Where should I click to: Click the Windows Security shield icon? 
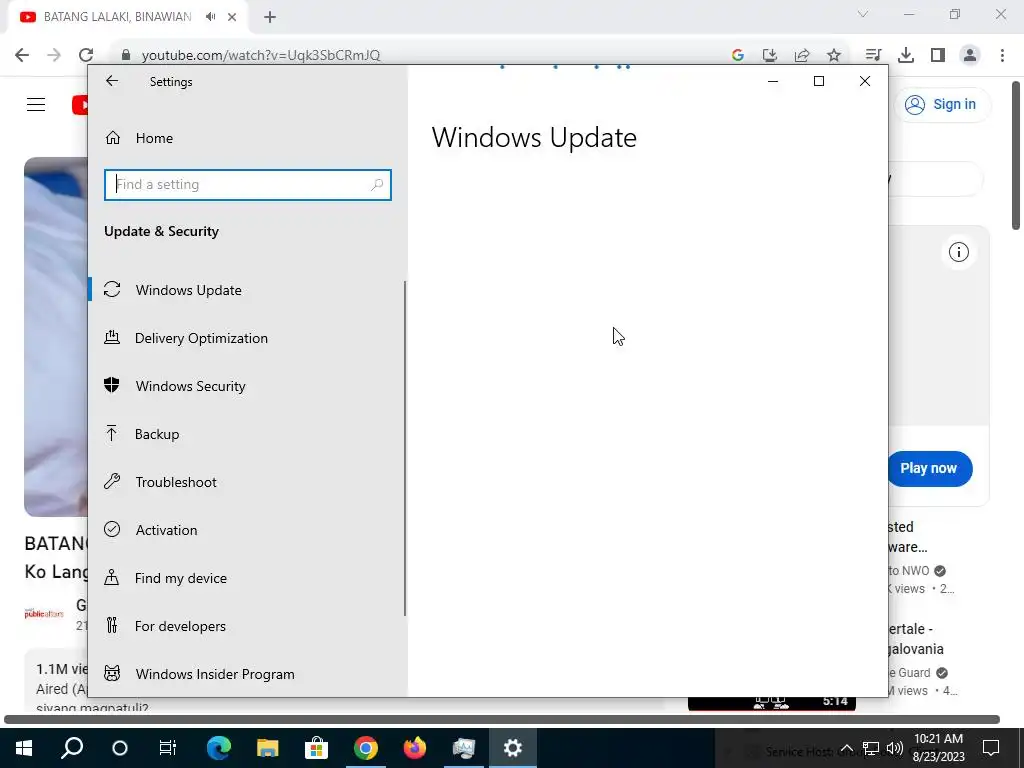[x=112, y=385]
